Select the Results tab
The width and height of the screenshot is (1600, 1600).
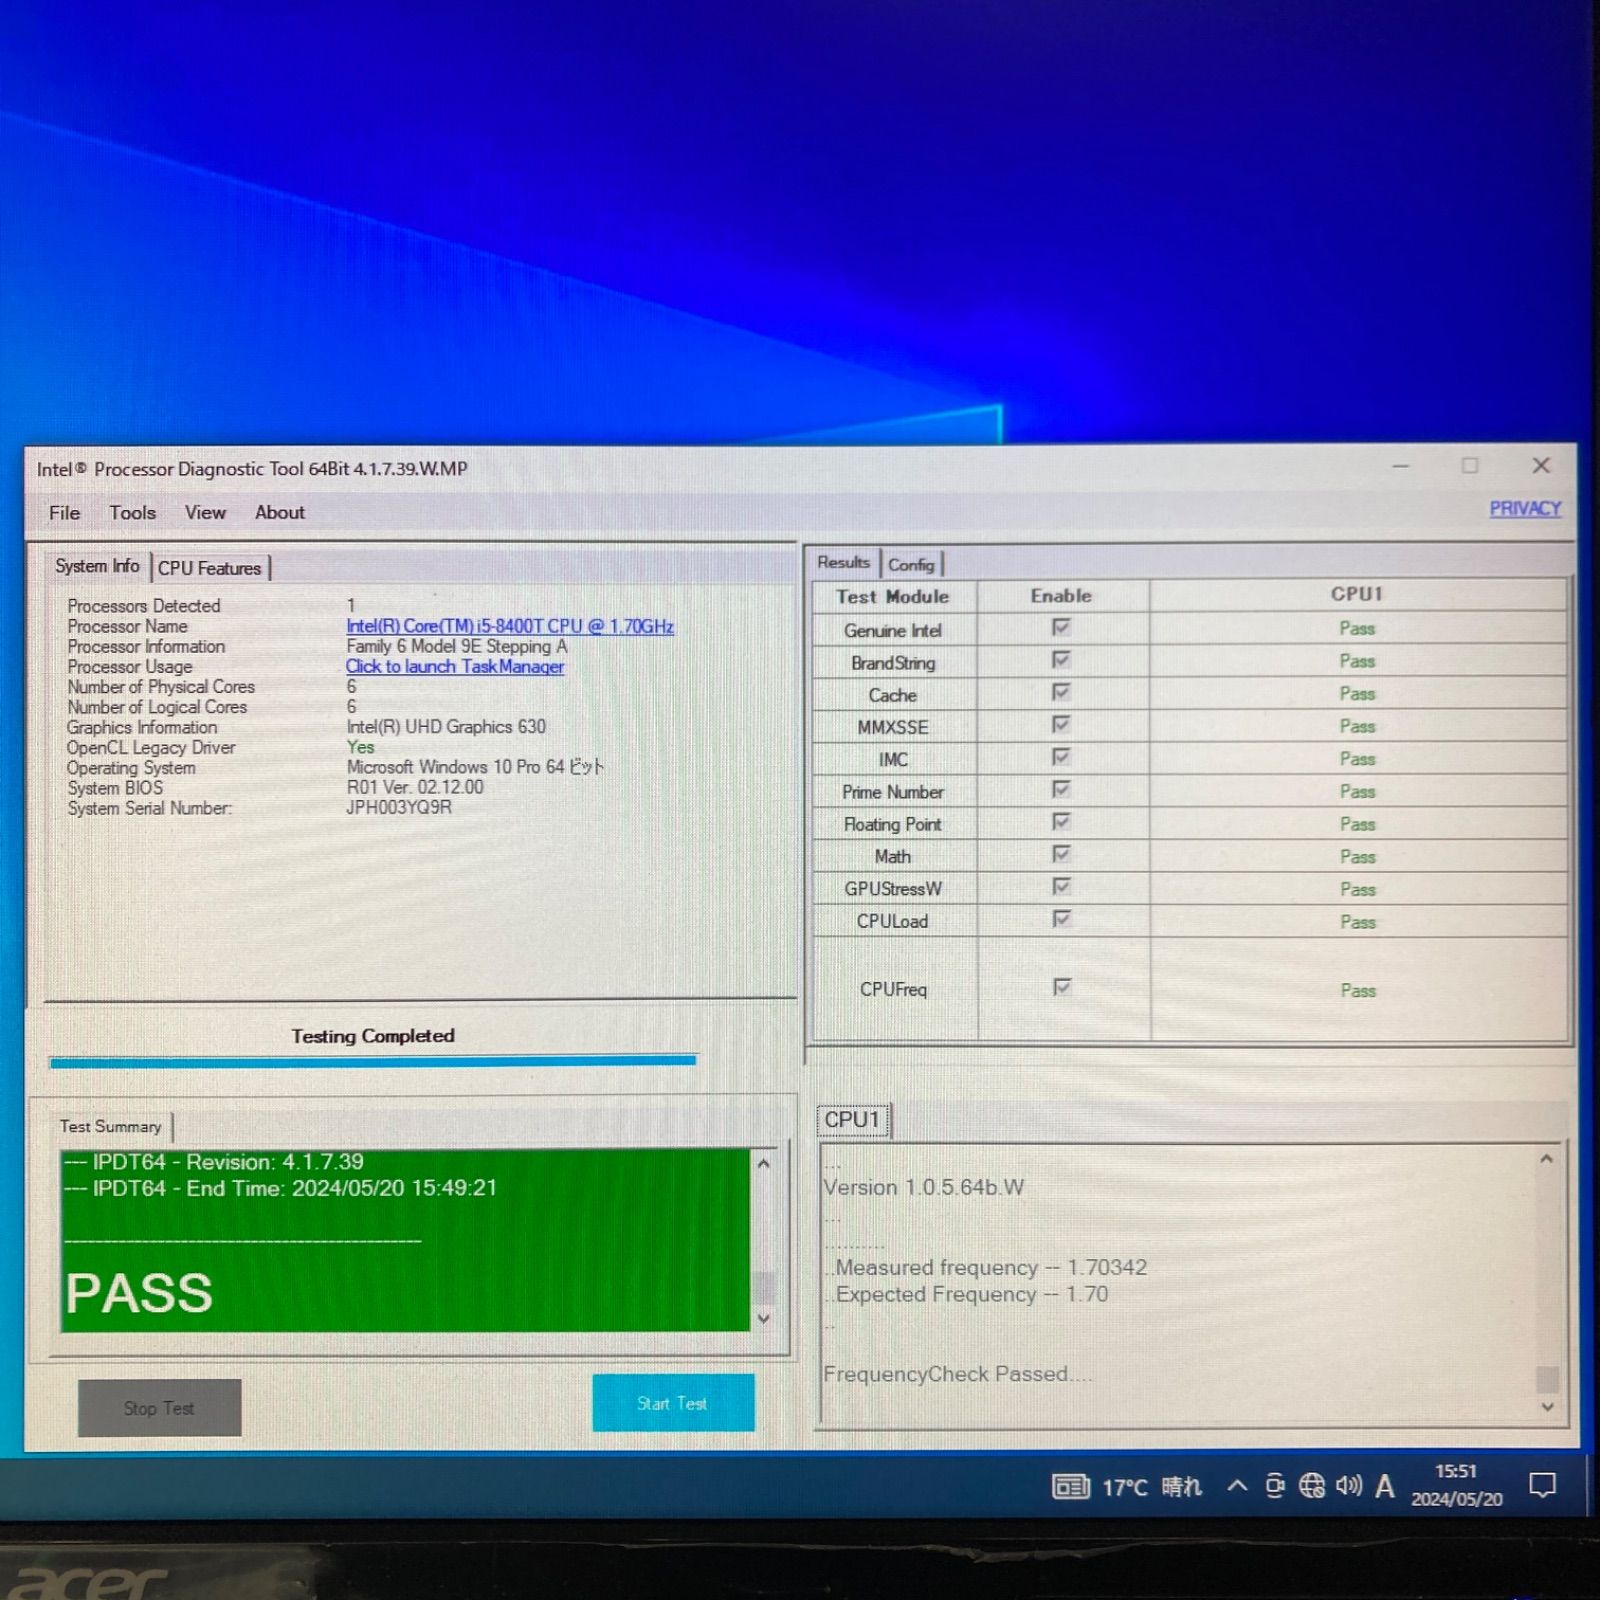[844, 563]
